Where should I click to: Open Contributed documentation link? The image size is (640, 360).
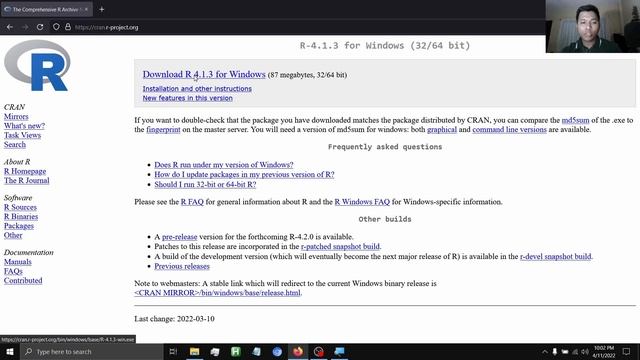[23, 280]
